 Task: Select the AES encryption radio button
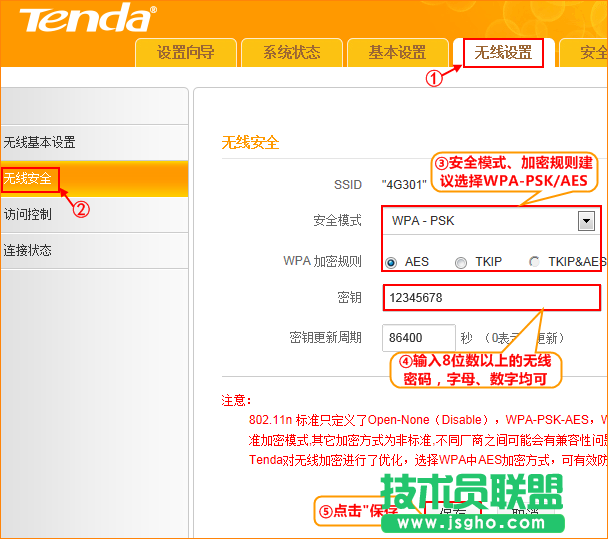point(391,263)
